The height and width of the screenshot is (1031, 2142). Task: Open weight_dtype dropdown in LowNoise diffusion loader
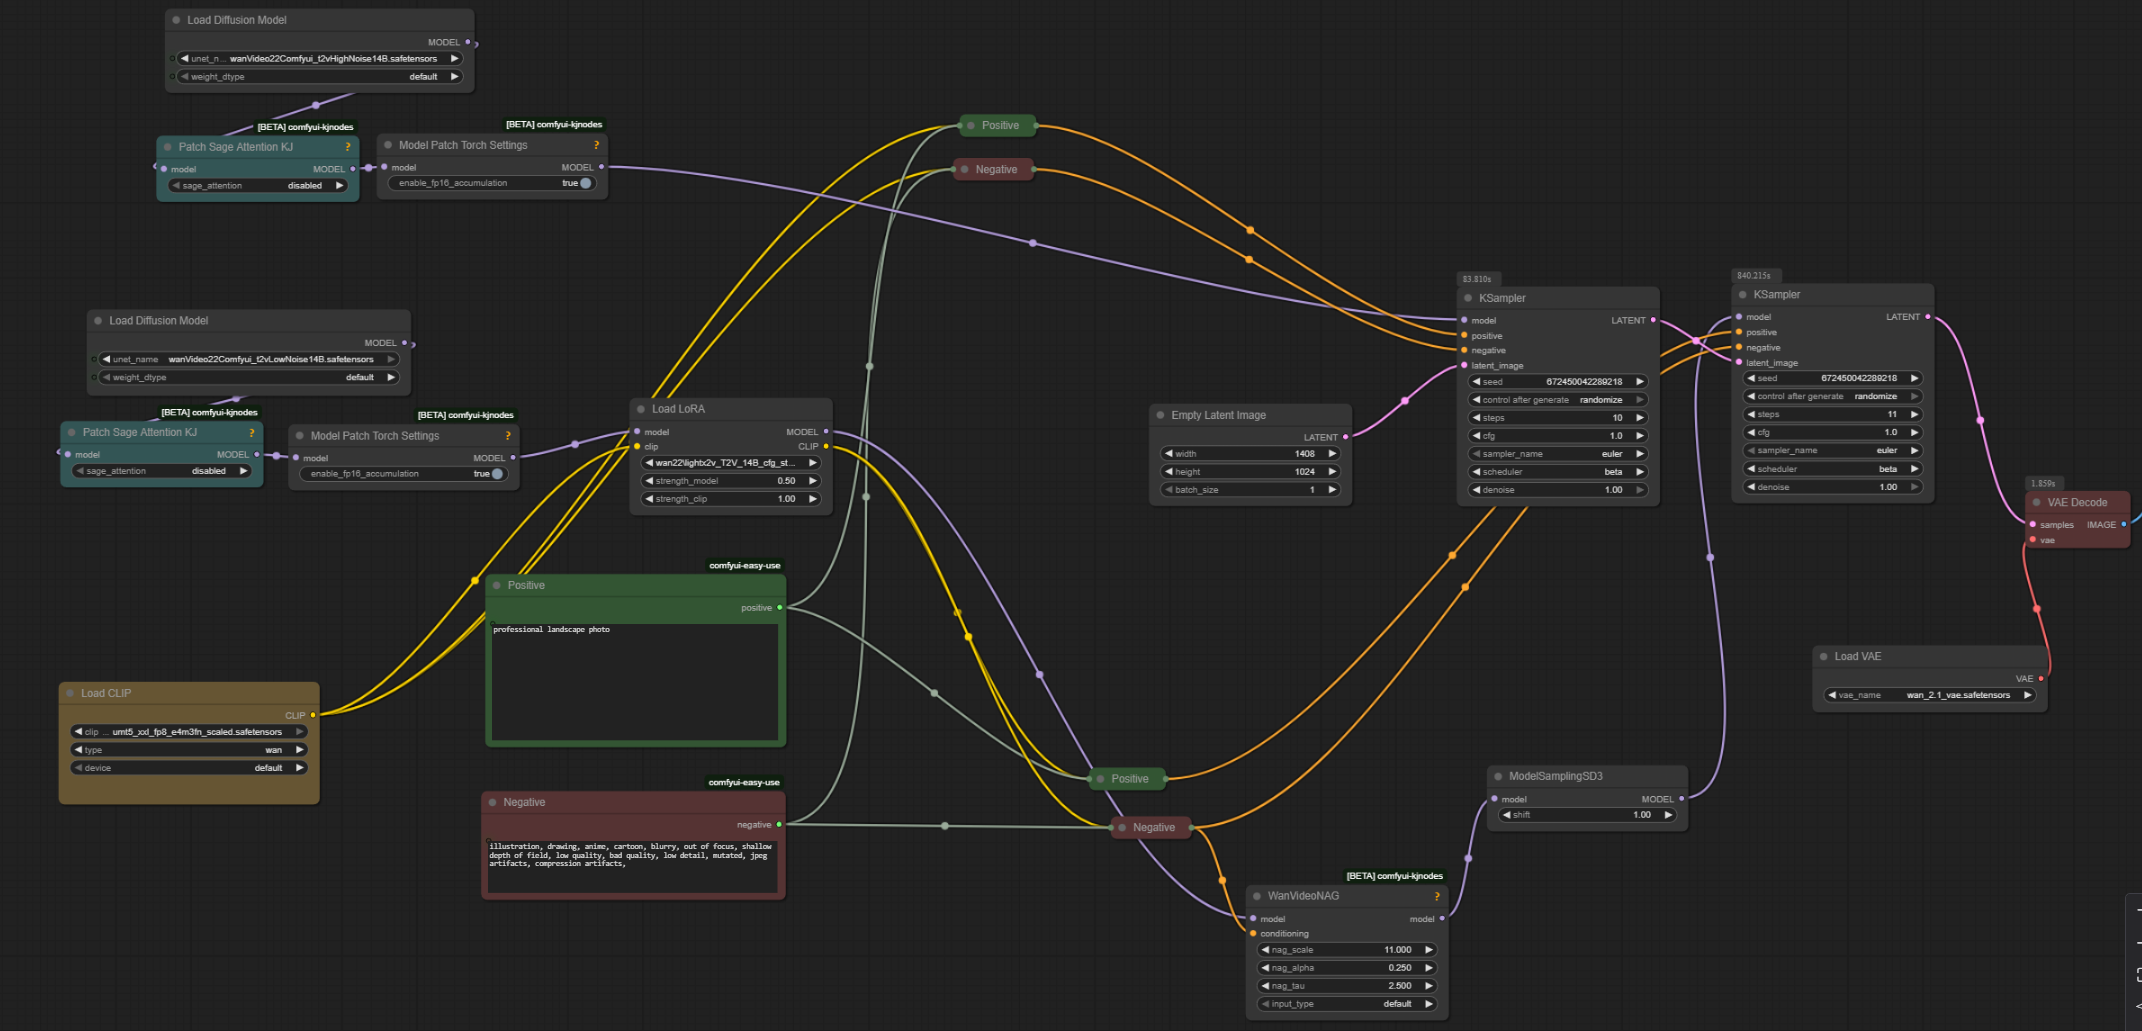pyautogui.click(x=249, y=378)
